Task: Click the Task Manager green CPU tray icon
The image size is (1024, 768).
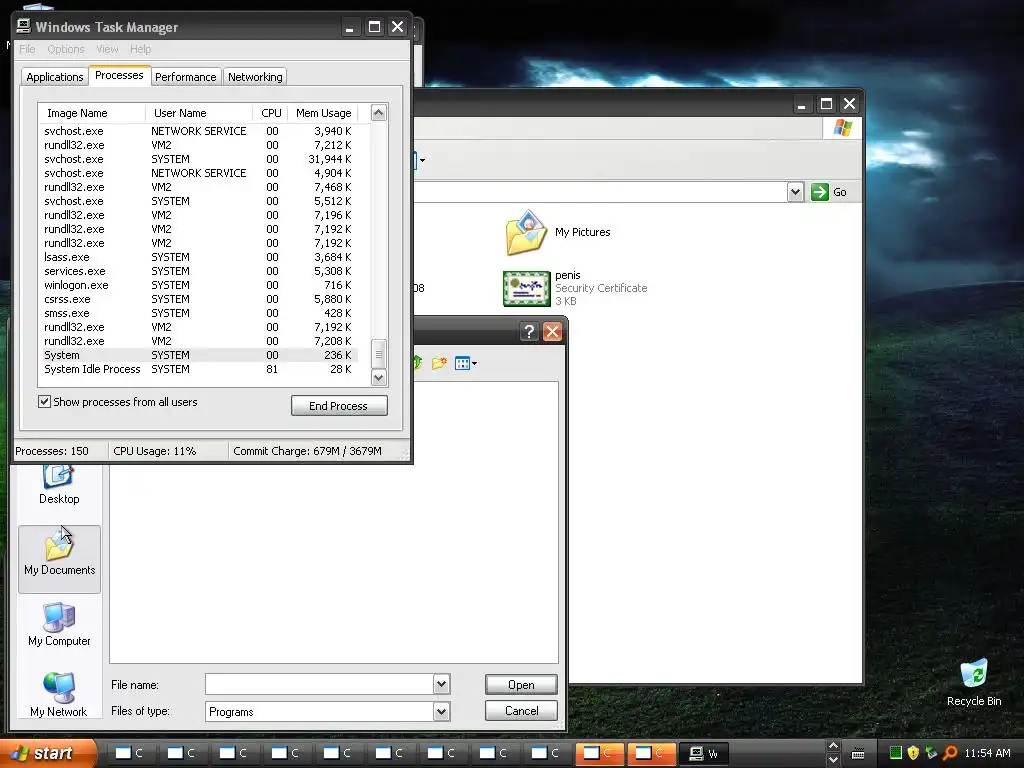Action: click(x=896, y=753)
